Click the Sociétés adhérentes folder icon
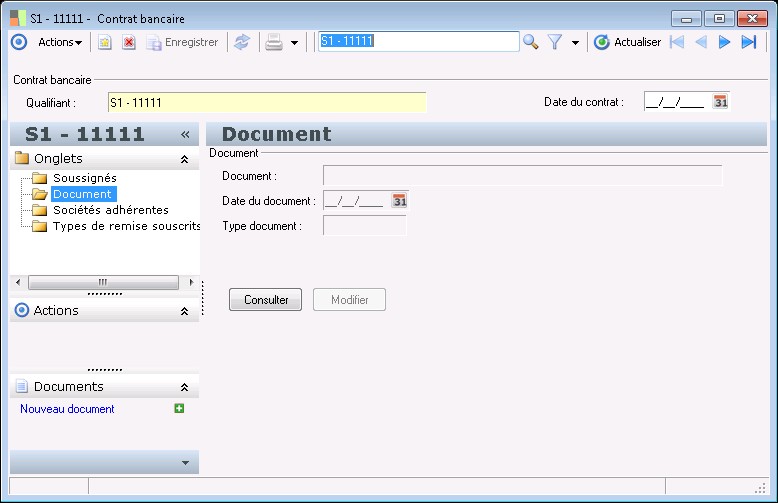Viewport: 778px width, 503px height. pyautogui.click(x=39, y=210)
